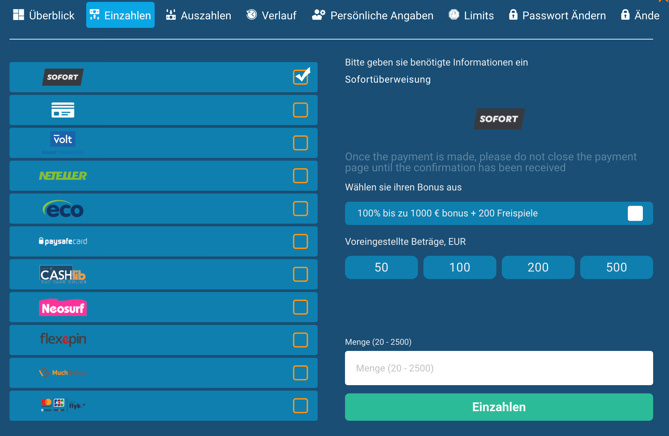The height and width of the screenshot is (436, 669).
Task: Click the CASHlib logo
Action: 63,274
